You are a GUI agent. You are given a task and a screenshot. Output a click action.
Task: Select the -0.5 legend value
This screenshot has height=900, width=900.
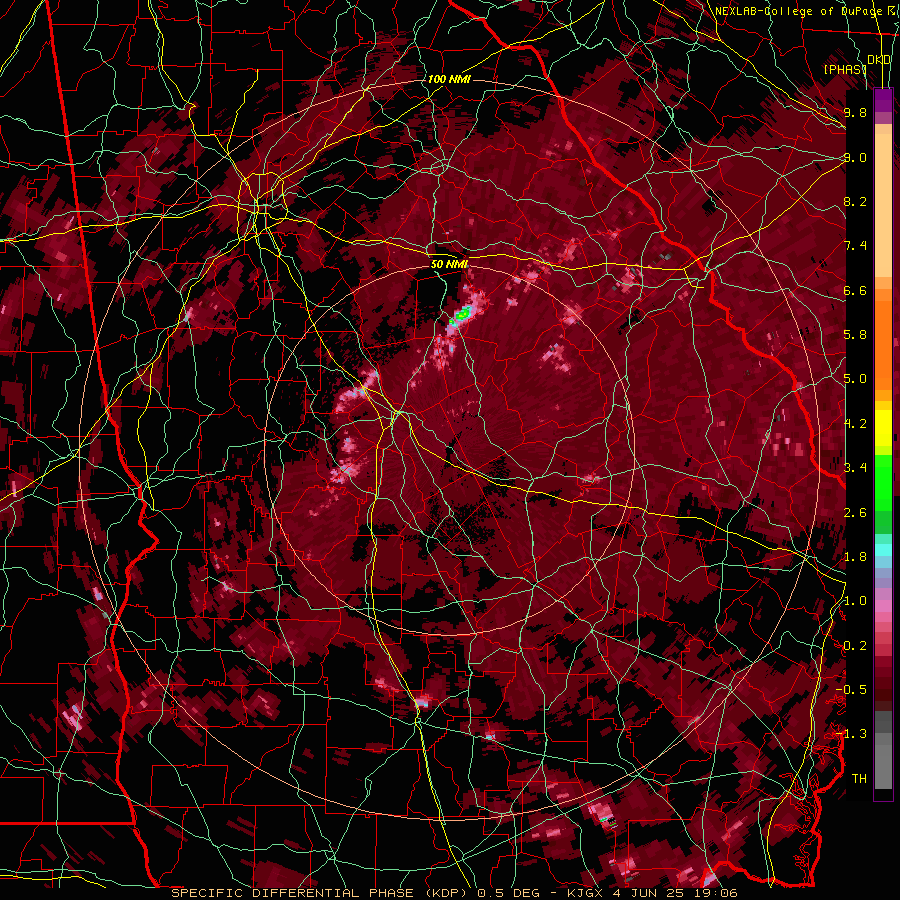click(x=852, y=690)
